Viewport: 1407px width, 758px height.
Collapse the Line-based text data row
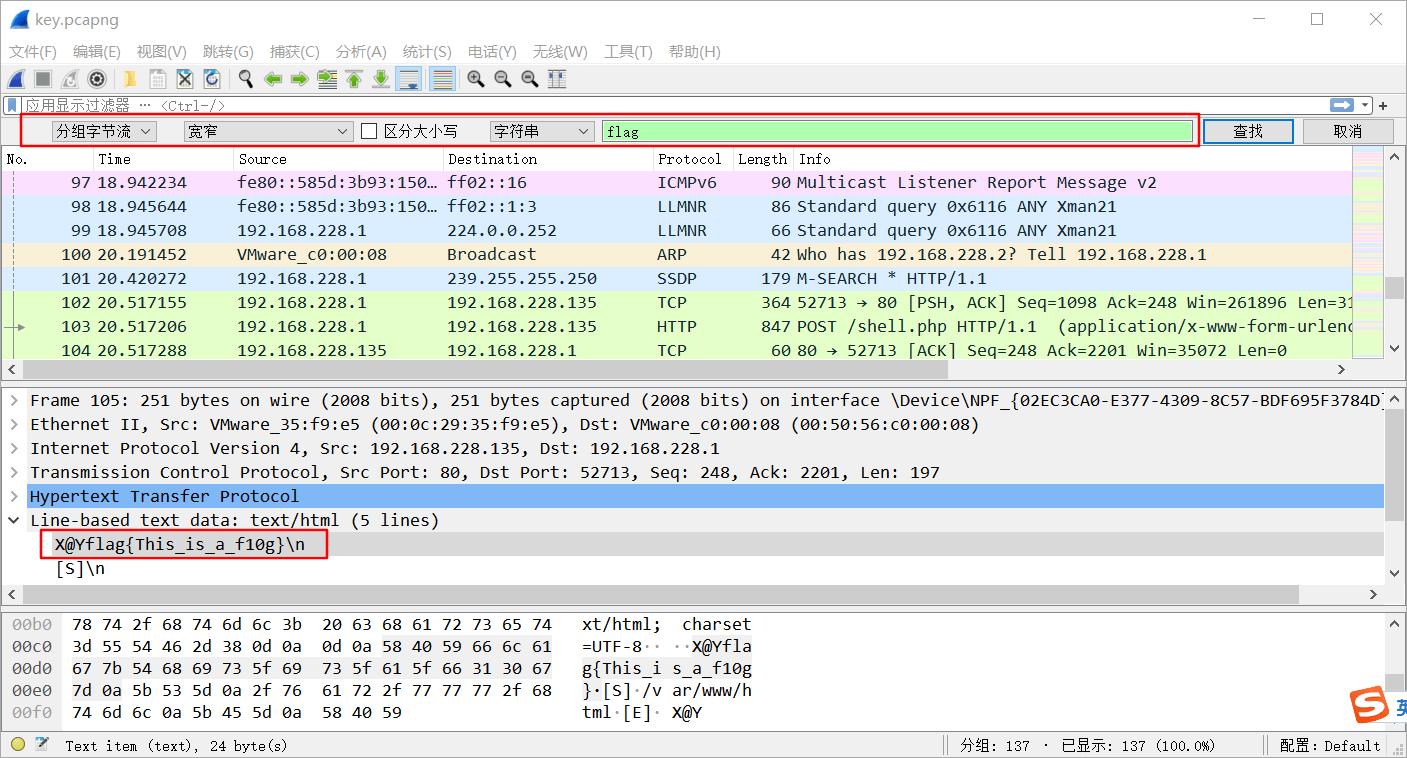tap(14, 520)
